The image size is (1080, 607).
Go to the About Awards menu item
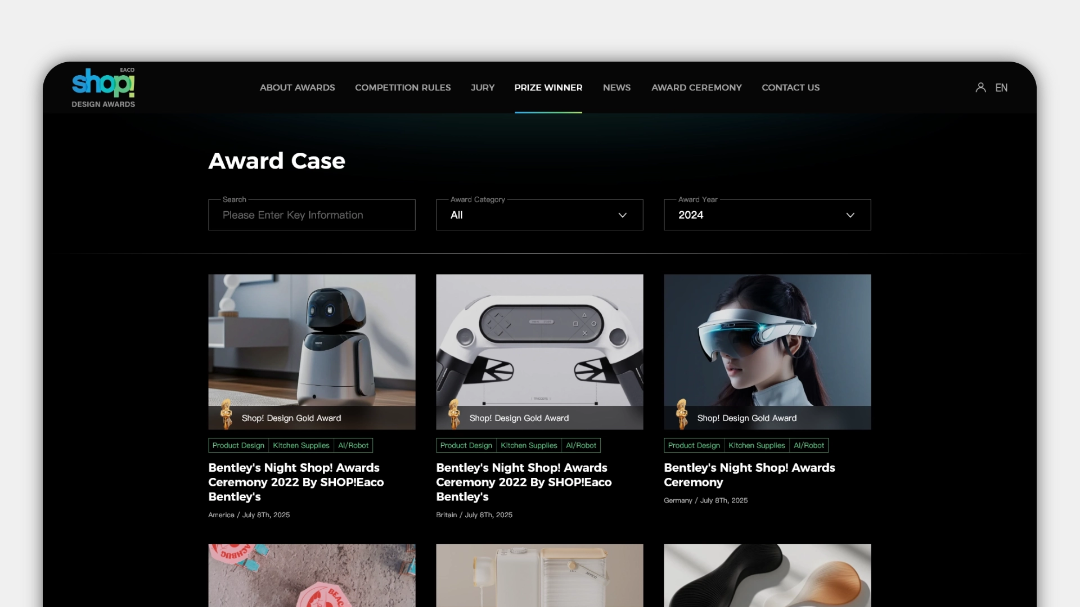(x=297, y=88)
